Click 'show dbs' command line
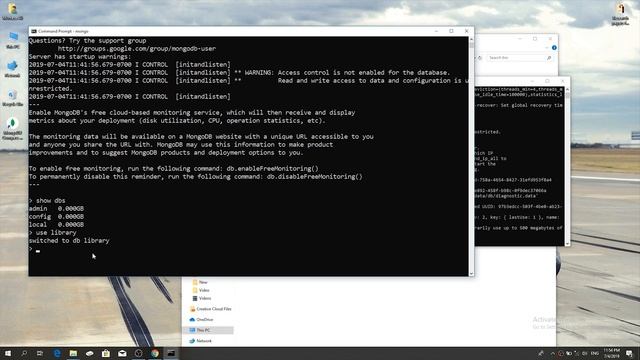Image resolution: width=640 pixels, height=360 pixels. point(47,200)
